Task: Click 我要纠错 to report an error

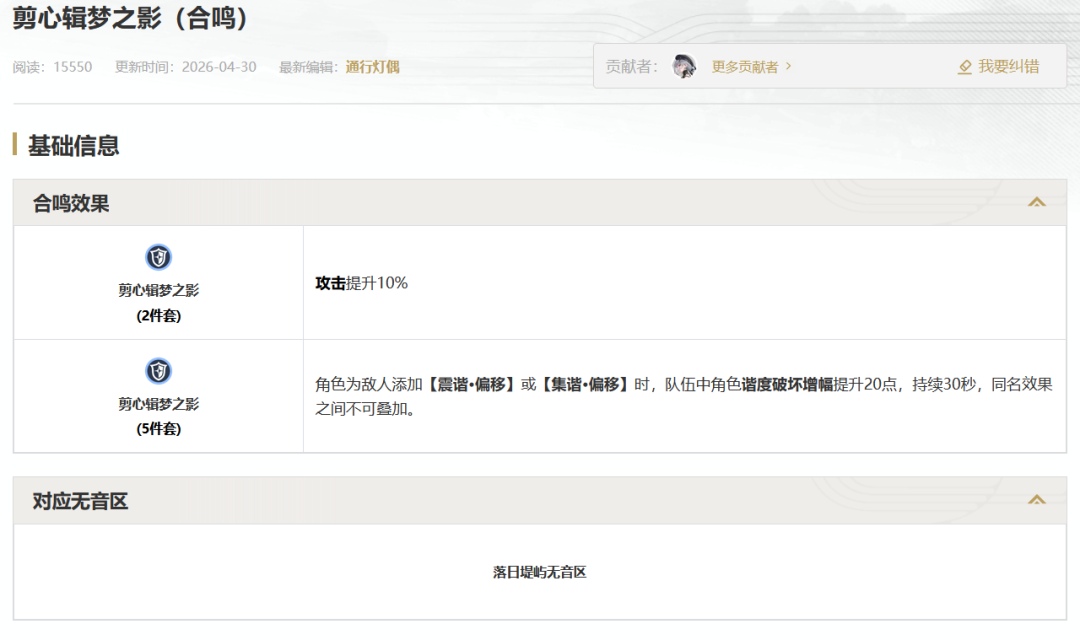Action: tap(1008, 66)
